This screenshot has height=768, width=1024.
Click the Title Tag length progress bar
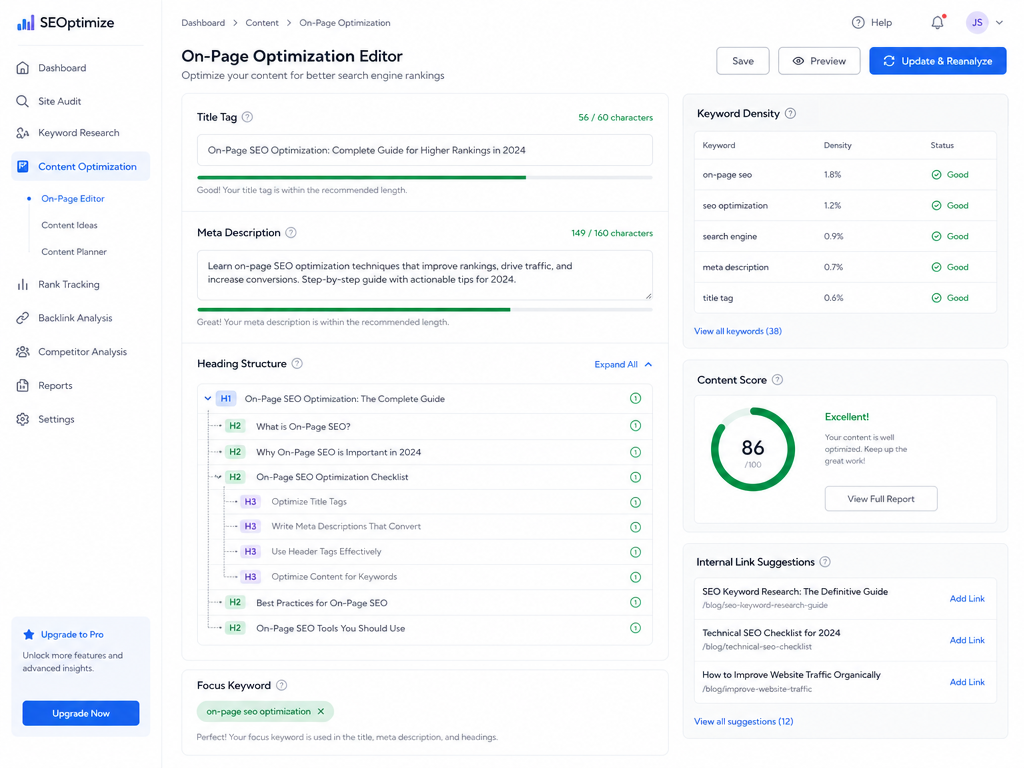tap(424, 178)
